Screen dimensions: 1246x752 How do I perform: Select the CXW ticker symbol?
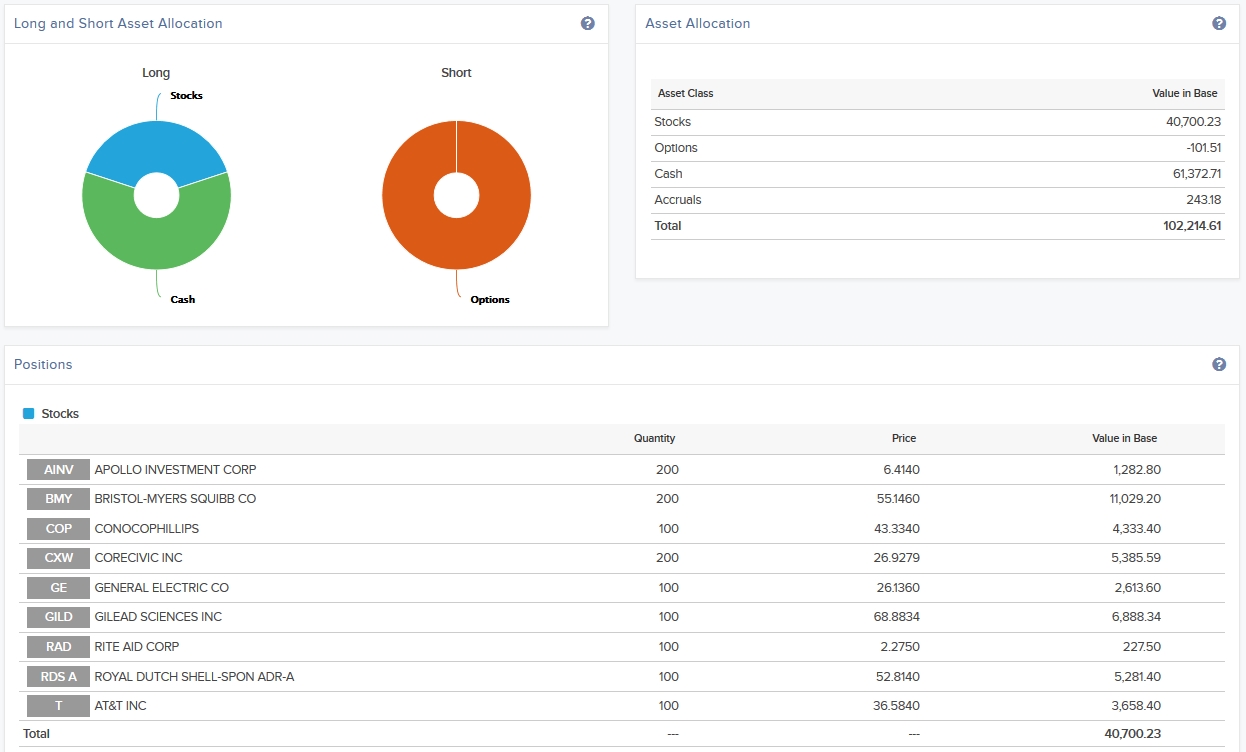[x=59, y=558]
